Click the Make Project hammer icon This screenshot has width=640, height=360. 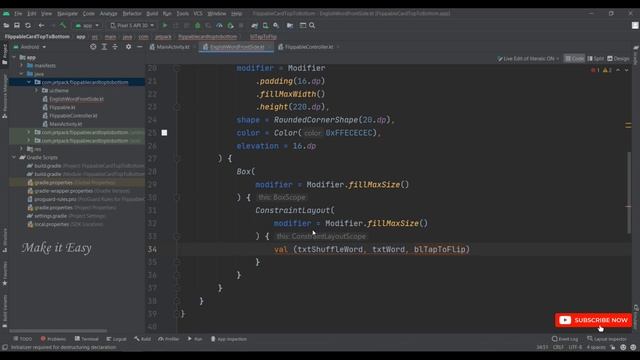coord(63,25)
